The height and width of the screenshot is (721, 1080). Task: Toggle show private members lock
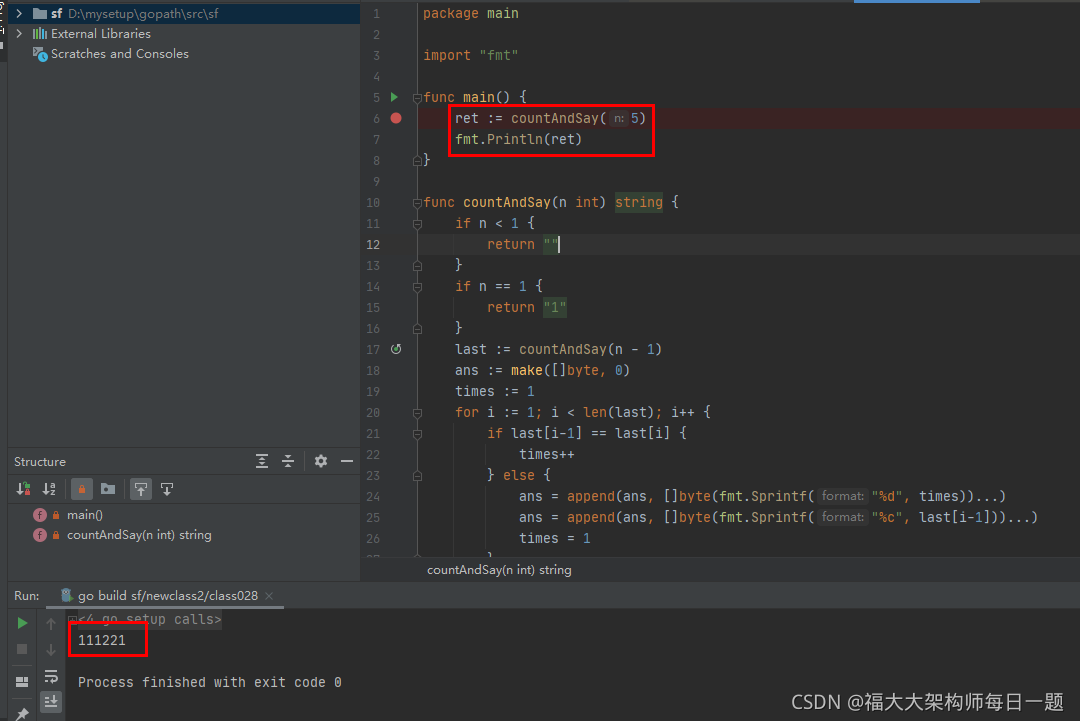pyautogui.click(x=82, y=489)
